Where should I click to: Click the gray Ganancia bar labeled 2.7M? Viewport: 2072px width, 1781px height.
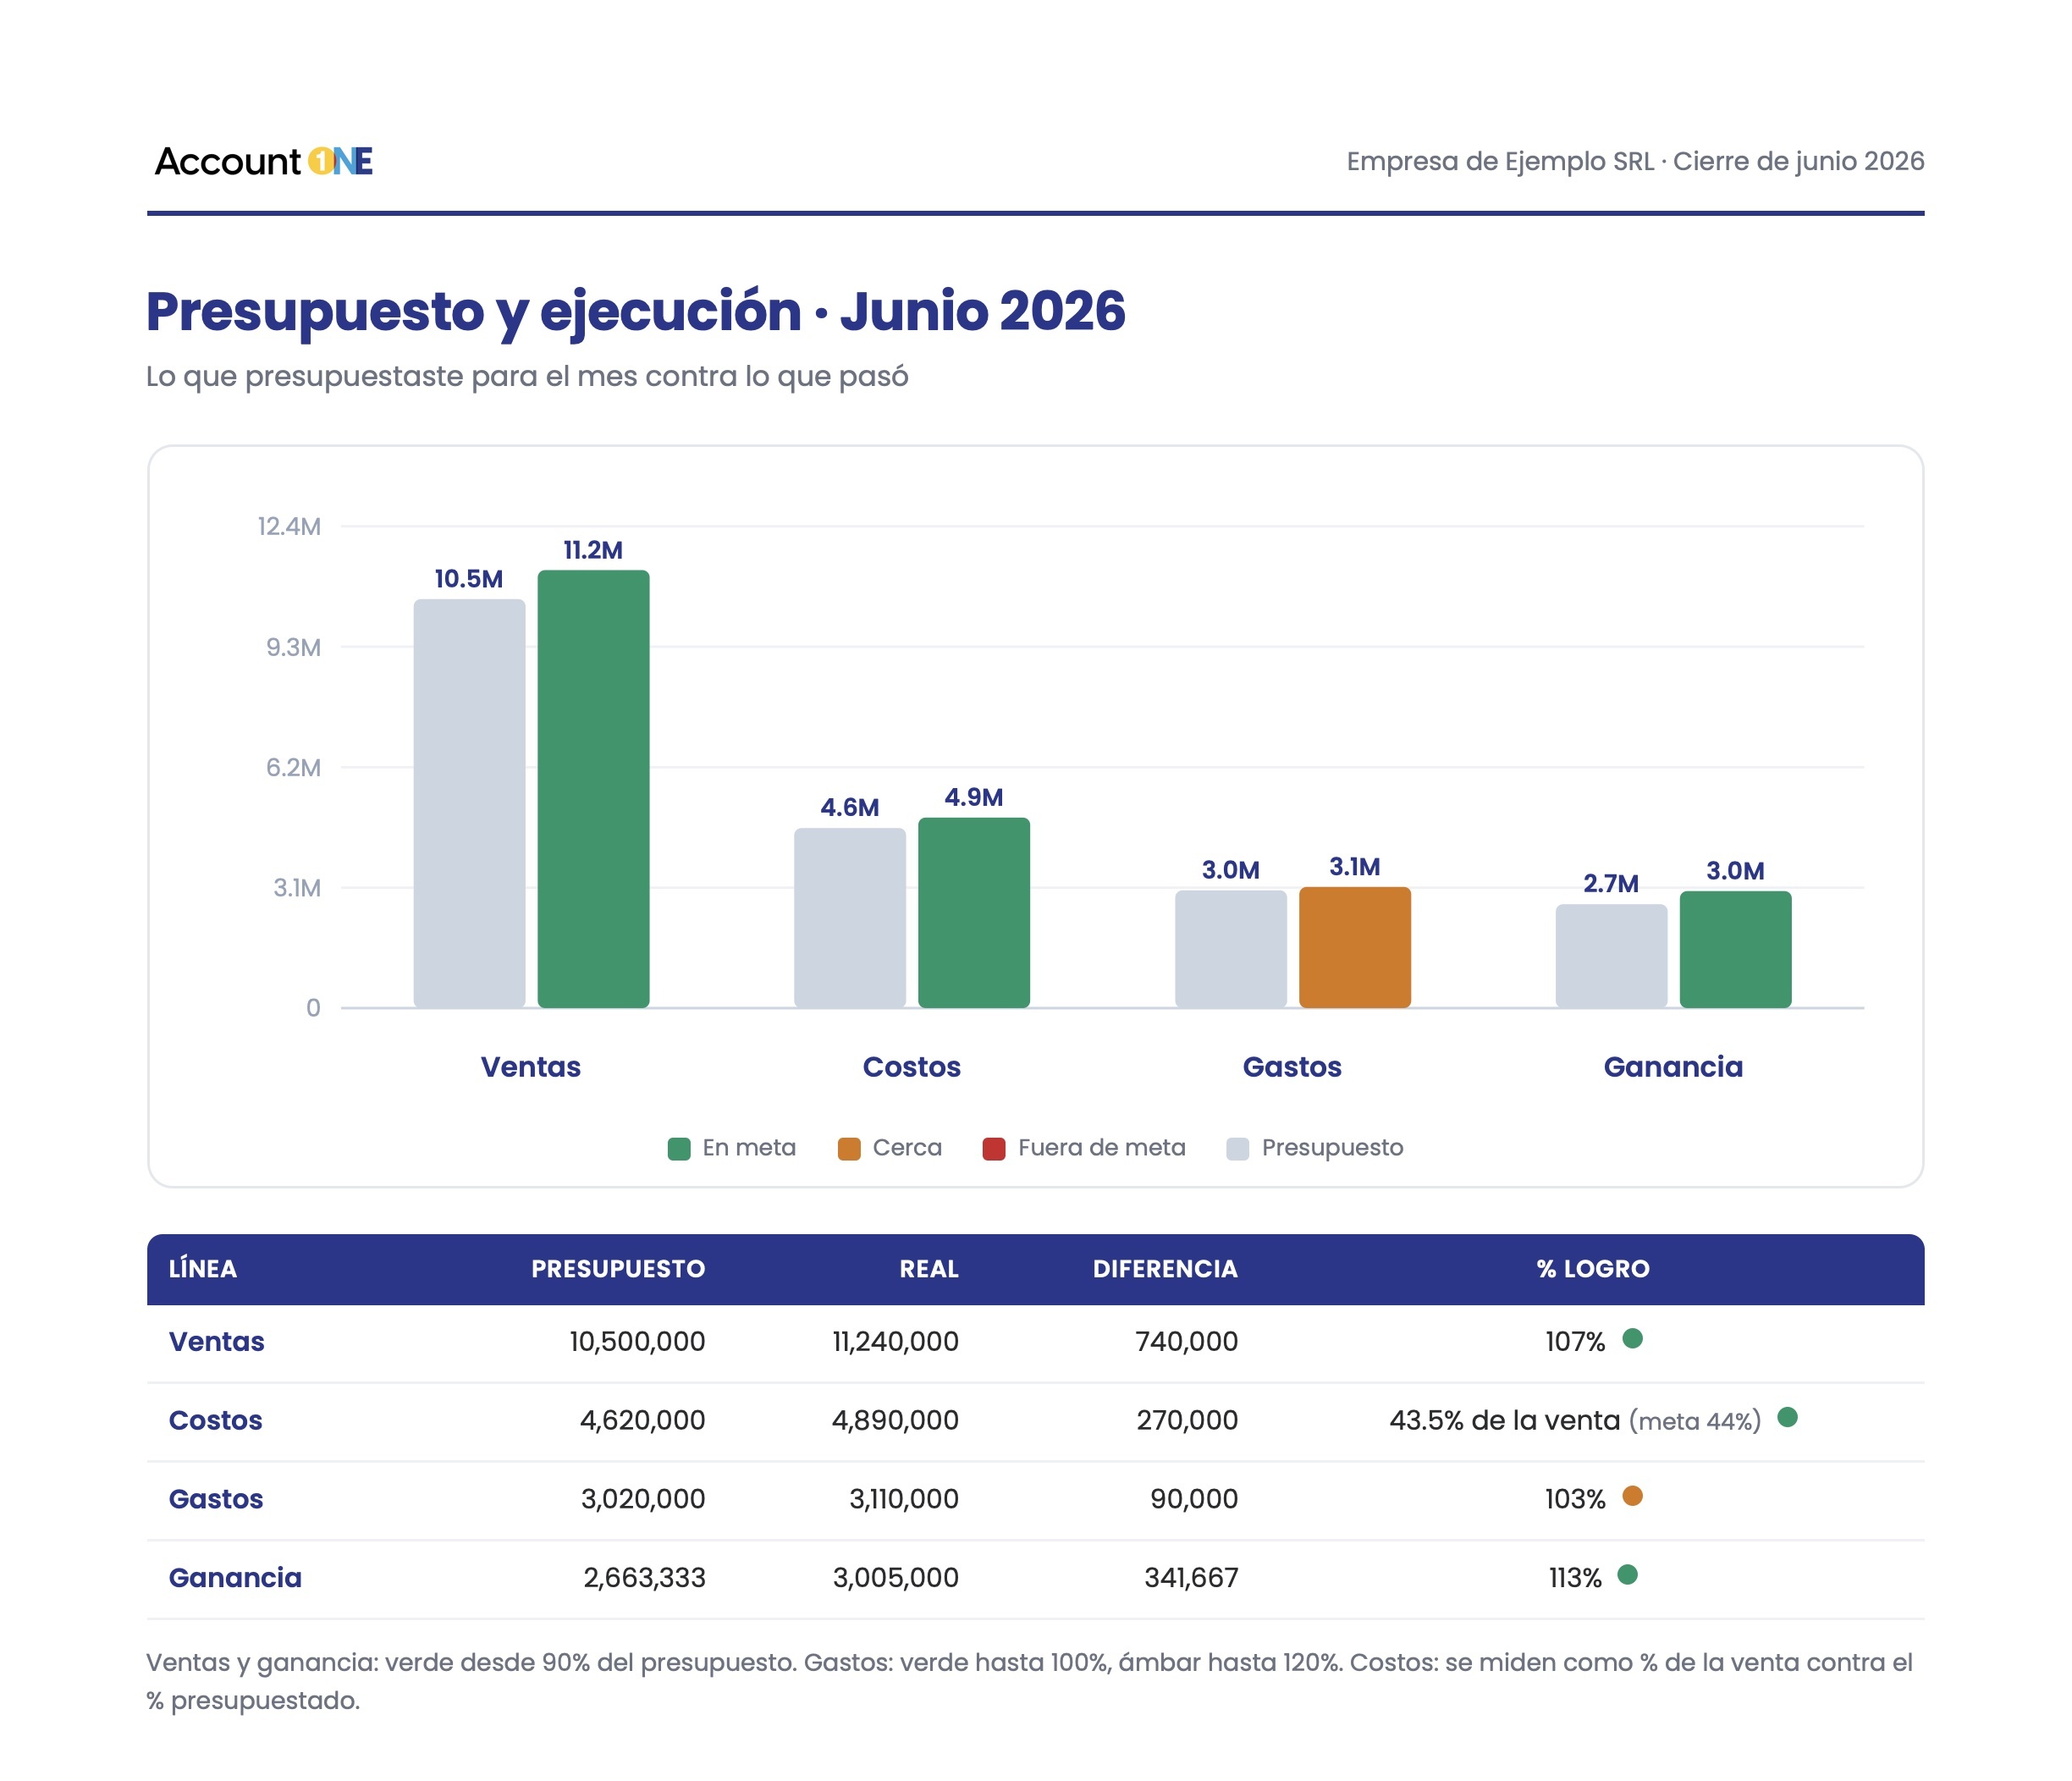1612,956
